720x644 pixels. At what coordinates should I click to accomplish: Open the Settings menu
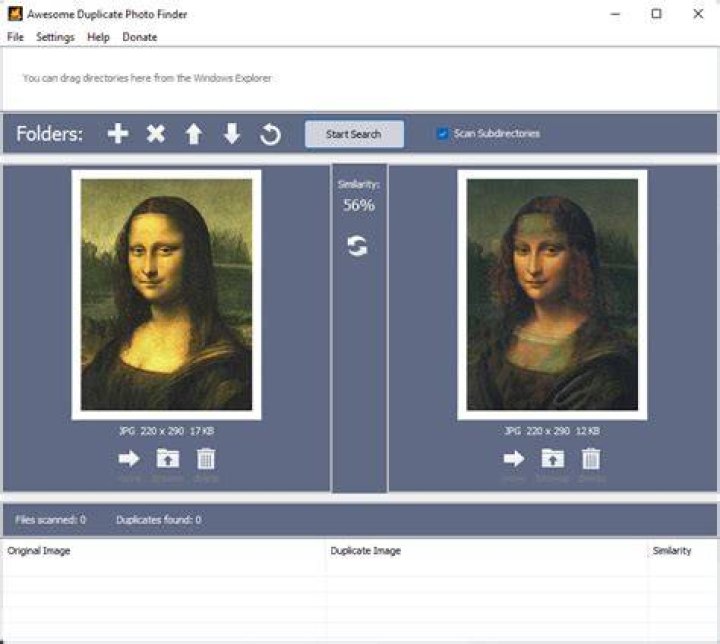pyautogui.click(x=55, y=37)
